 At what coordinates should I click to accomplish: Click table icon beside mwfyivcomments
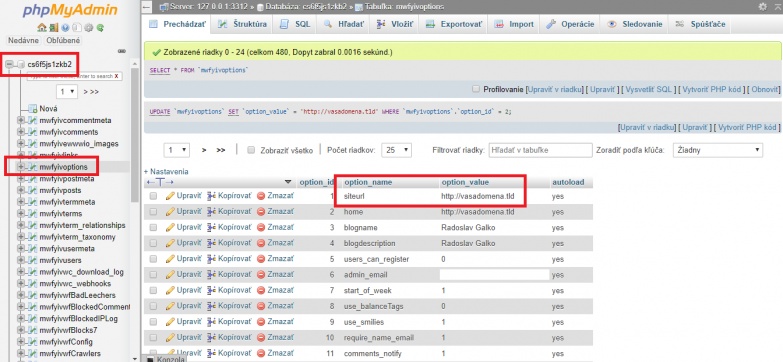click(x=33, y=132)
